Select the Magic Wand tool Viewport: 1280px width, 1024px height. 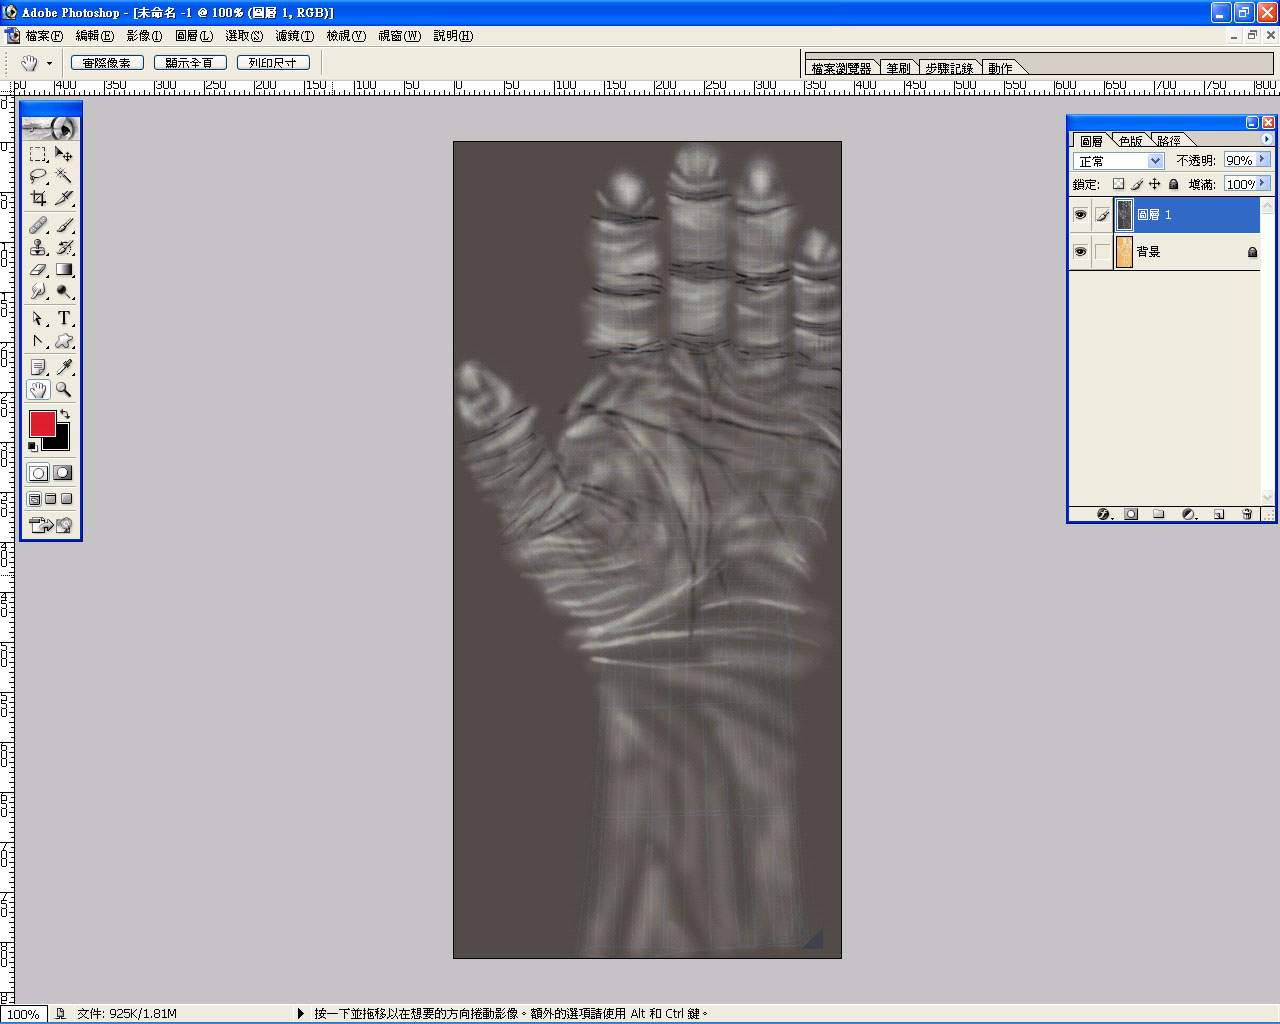[64, 176]
